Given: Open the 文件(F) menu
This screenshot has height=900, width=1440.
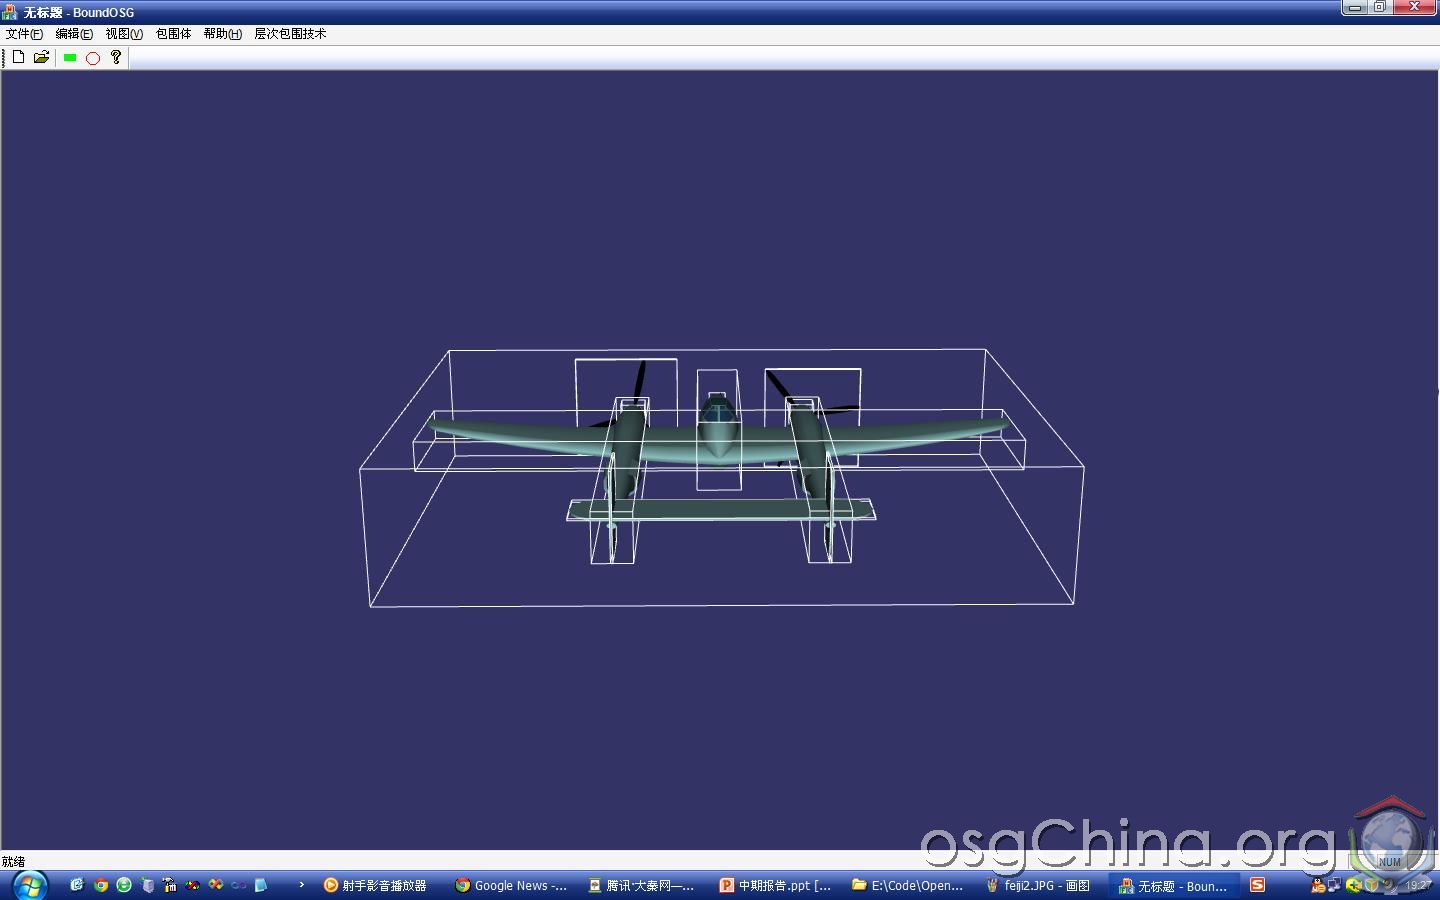Looking at the screenshot, I should click(24, 33).
